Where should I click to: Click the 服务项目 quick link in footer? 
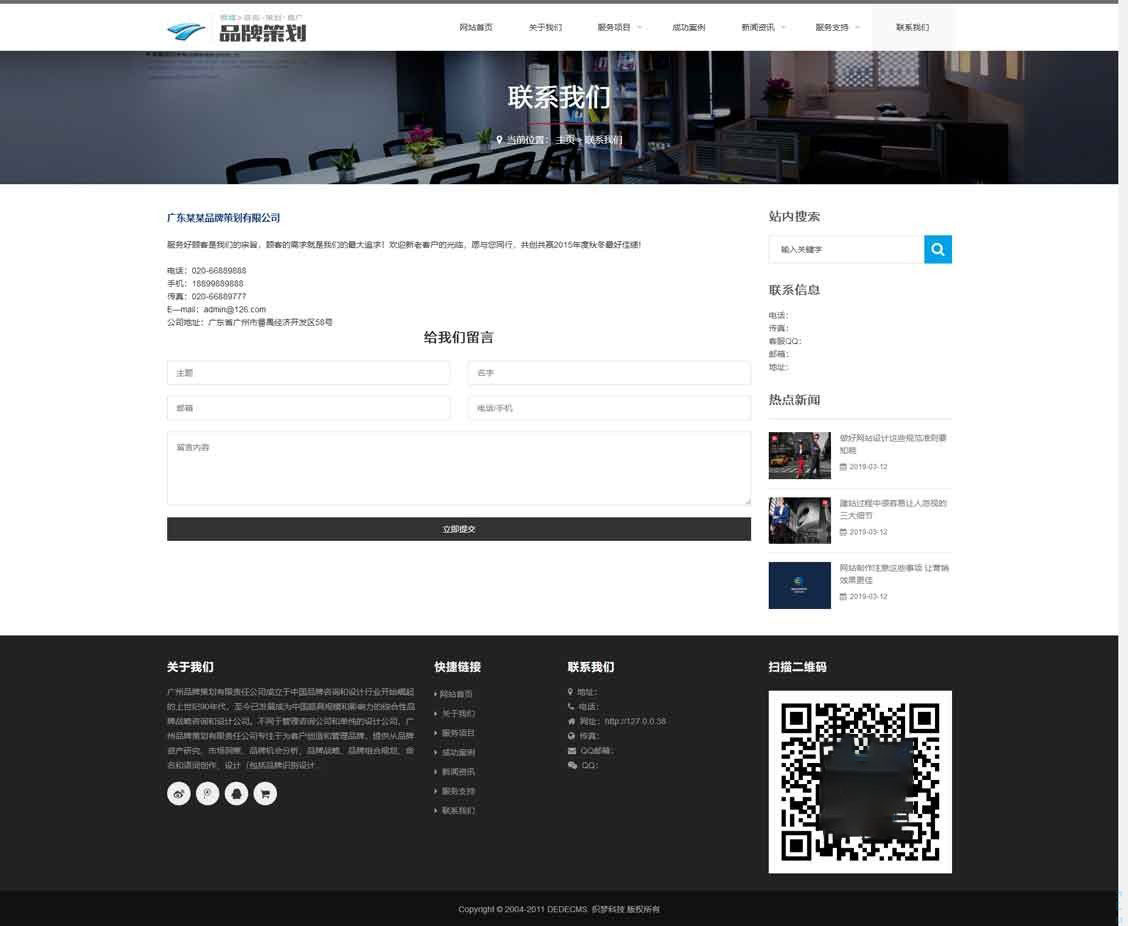(x=458, y=732)
